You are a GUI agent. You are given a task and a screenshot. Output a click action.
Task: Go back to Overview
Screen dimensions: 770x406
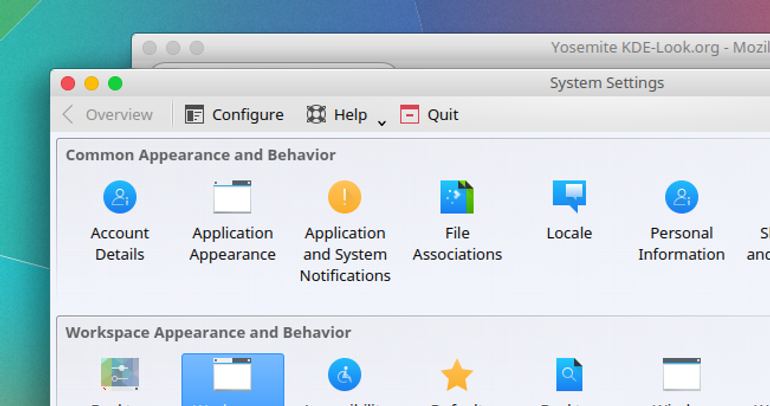[x=108, y=115]
